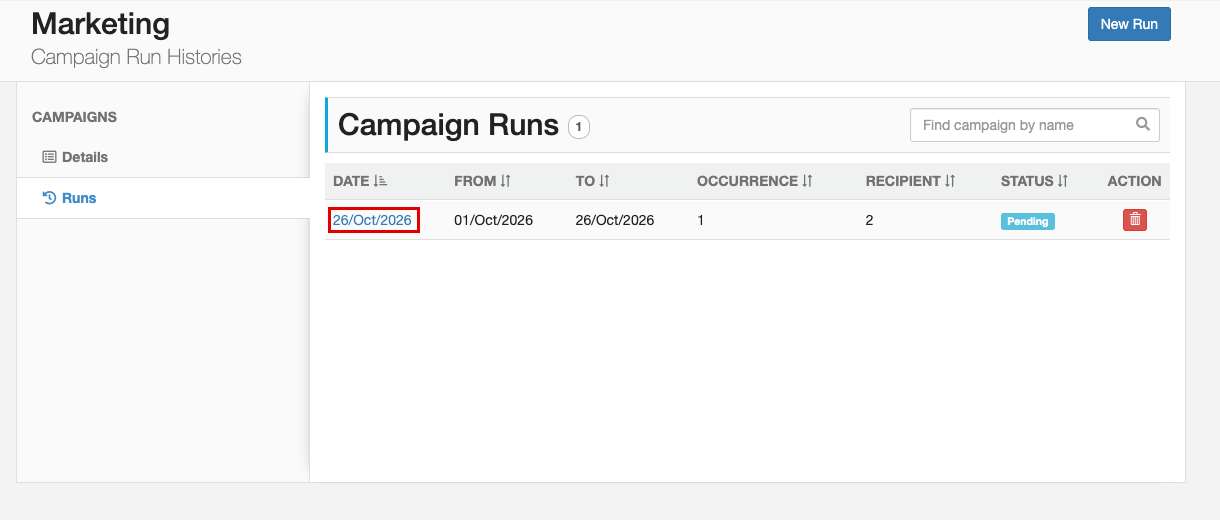The width and height of the screenshot is (1220, 520).
Task: Click the Marketing page title
Action: tap(101, 24)
